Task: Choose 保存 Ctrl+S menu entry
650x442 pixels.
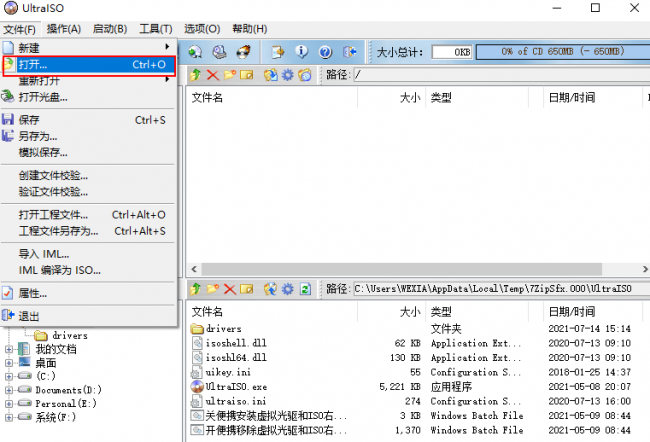Action: pyautogui.click(x=89, y=120)
